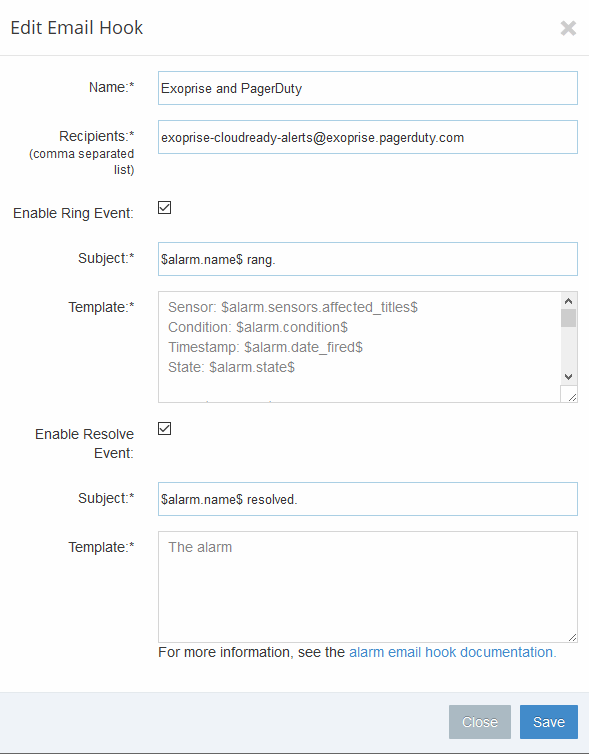589x754 pixels.
Task: Click the Enable Resolve Event label
Action: (84, 443)
